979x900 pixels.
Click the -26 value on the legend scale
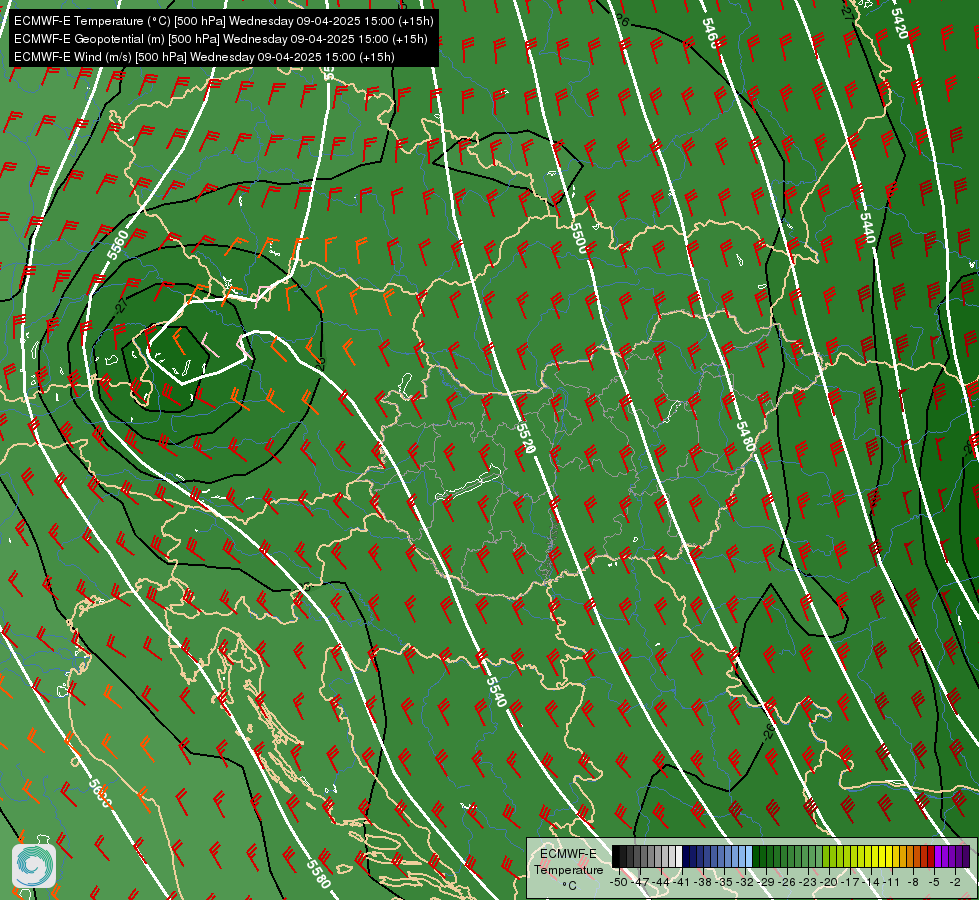point(789,882)
